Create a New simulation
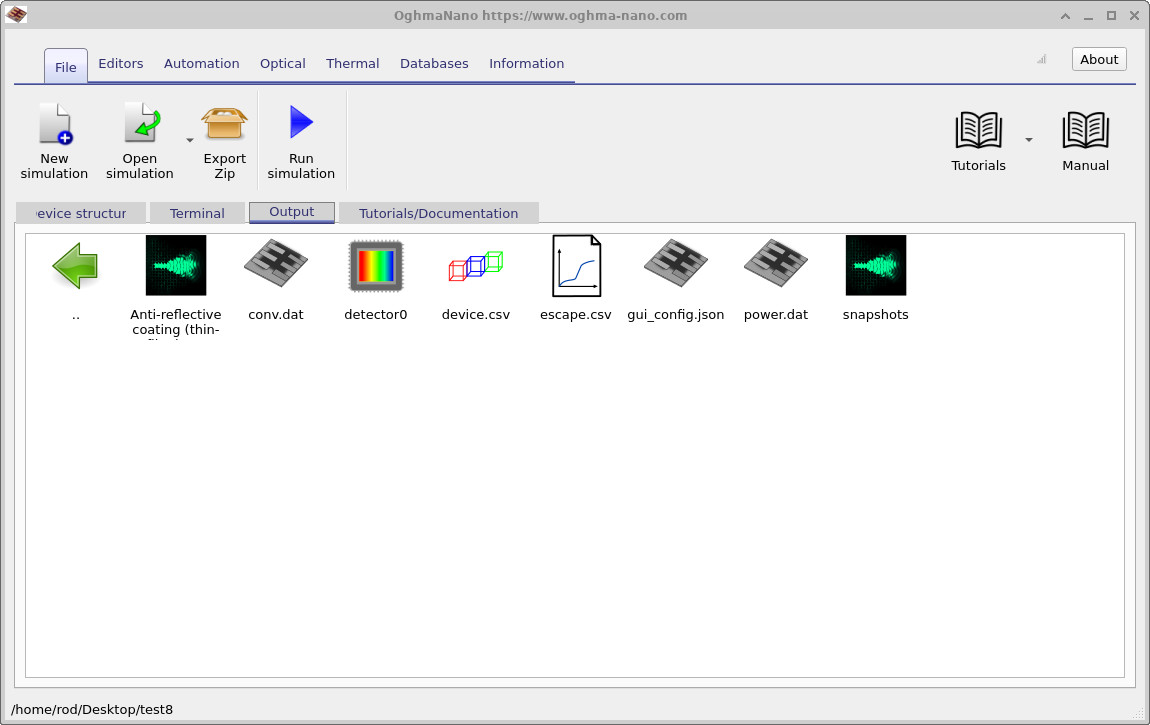The width and height of the screenshot is (1150, 725). click(x=54, y=140)
